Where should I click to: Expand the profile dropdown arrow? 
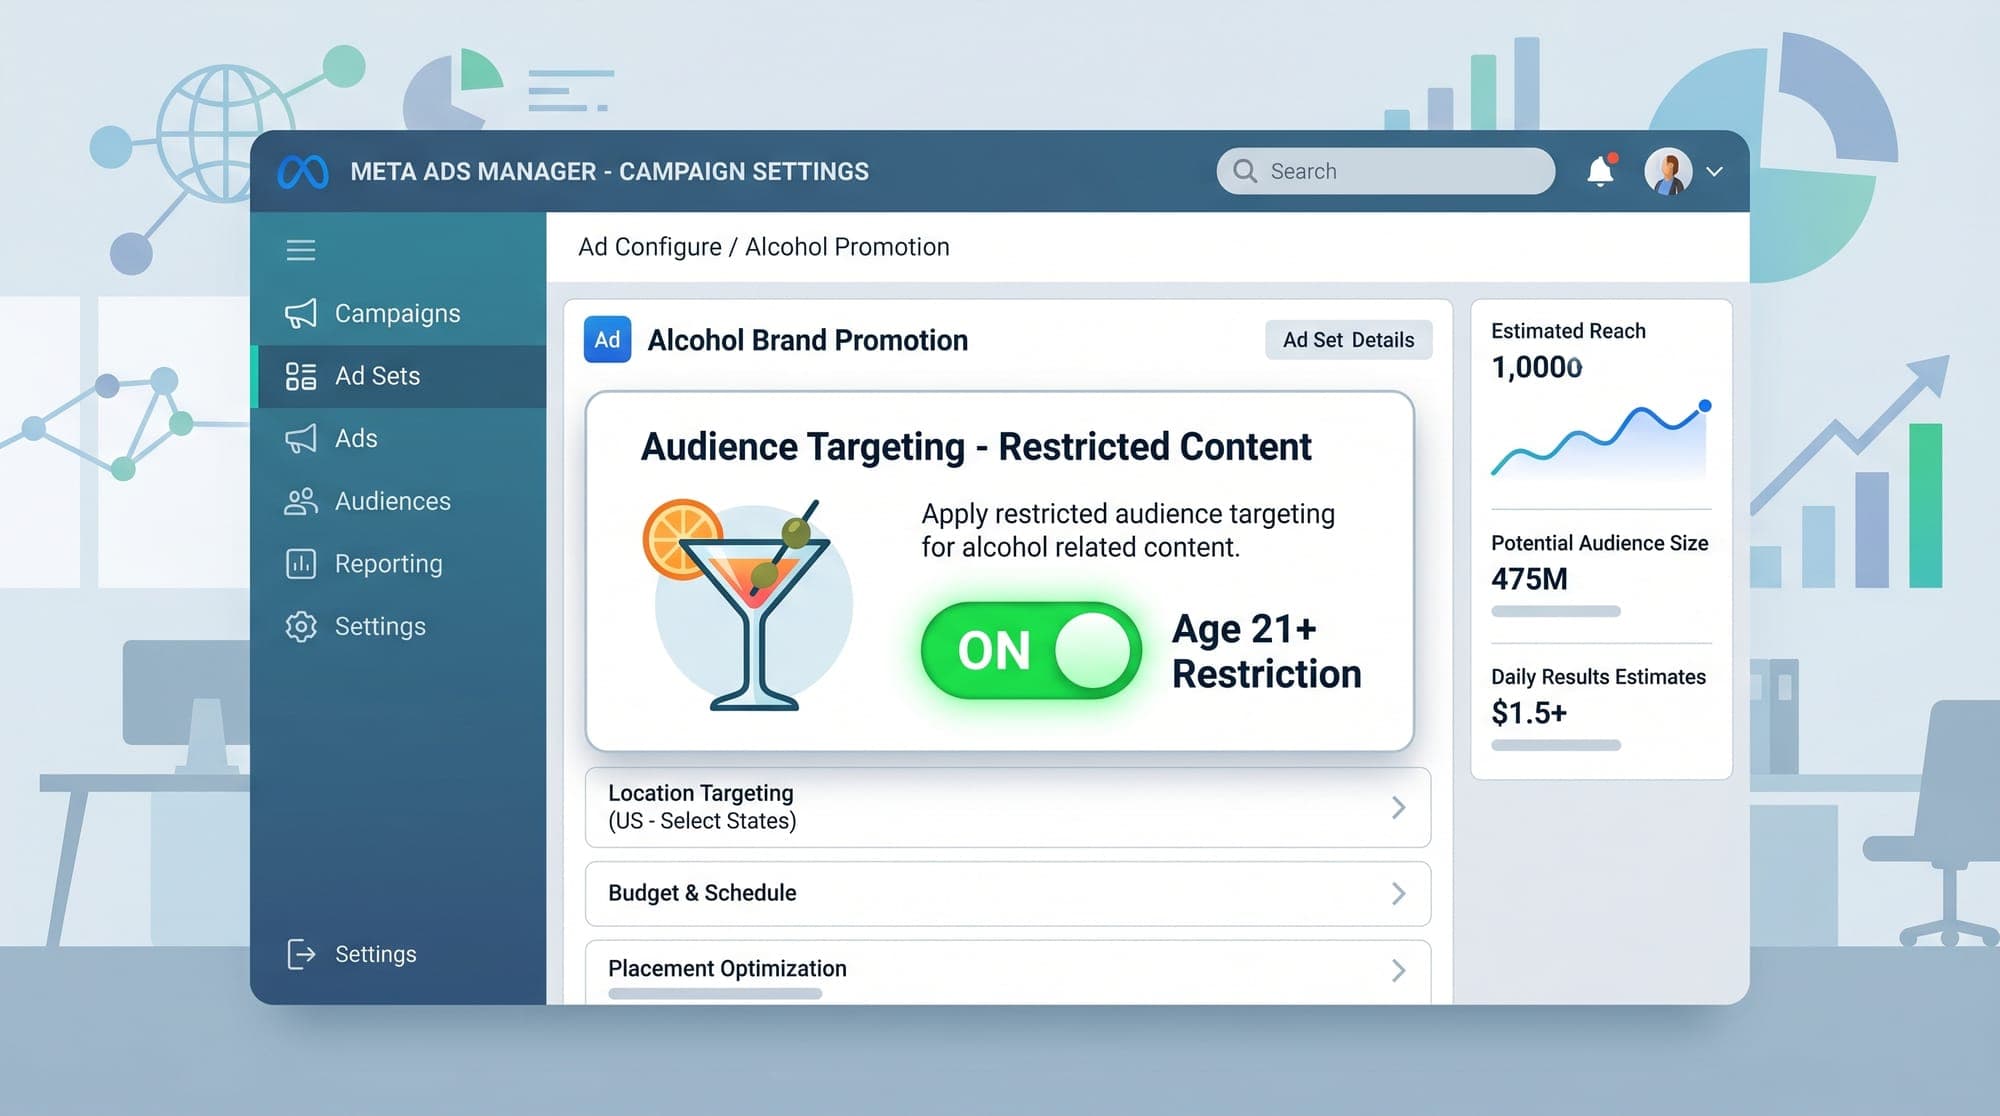1714,171
